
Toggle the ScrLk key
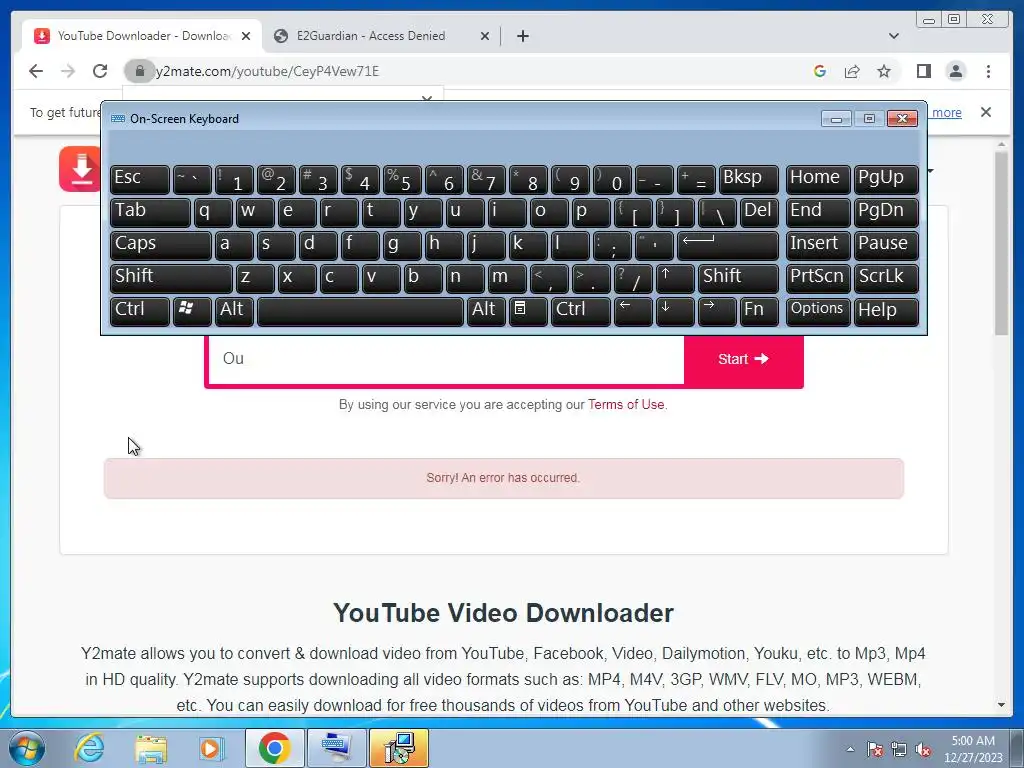point(886,278)
